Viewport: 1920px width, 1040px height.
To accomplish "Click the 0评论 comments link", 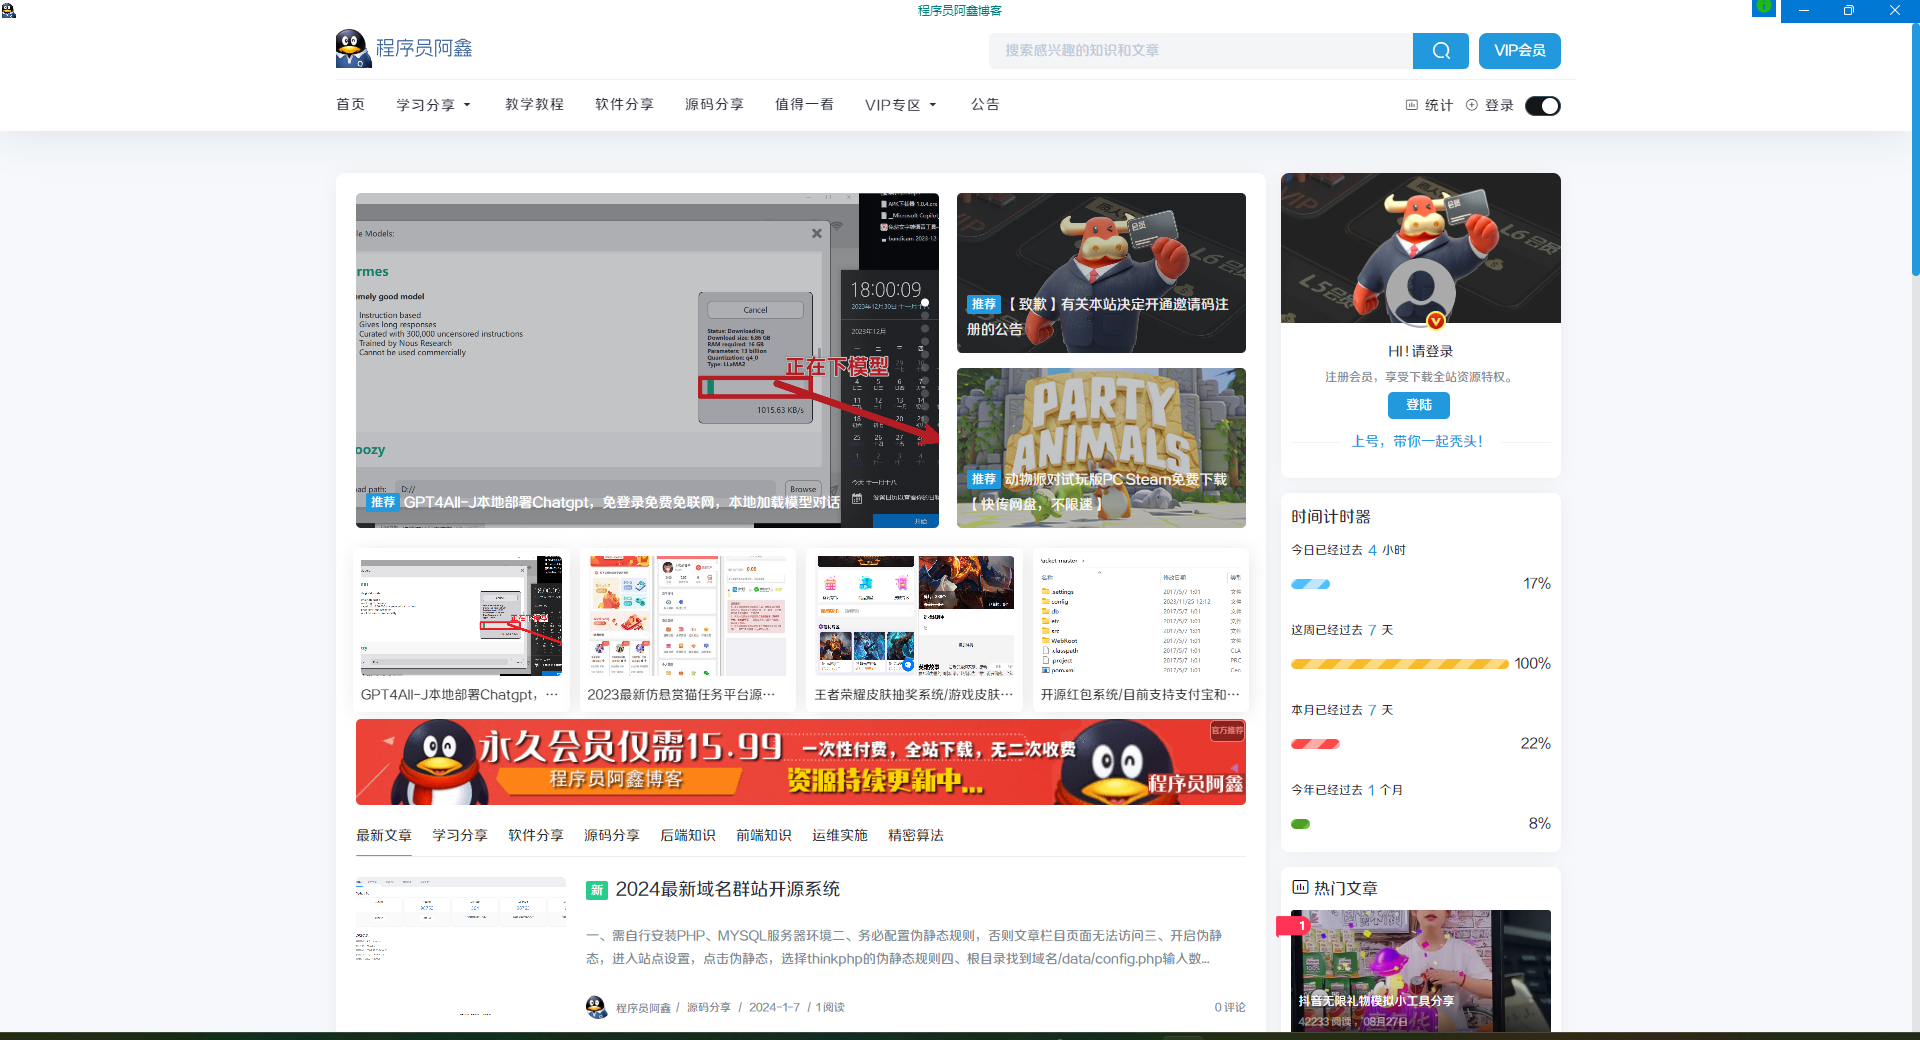I will pyautogui.click(x=1230, y=1008).
